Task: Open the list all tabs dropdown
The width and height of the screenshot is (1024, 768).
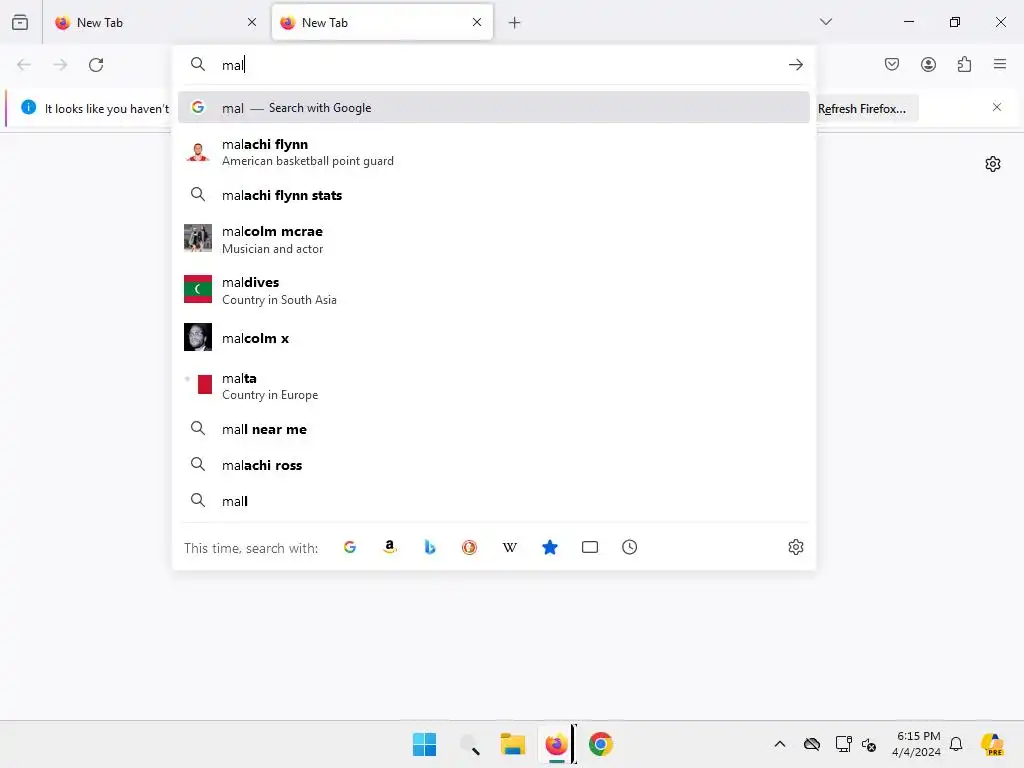Action: tap(826, 22)
